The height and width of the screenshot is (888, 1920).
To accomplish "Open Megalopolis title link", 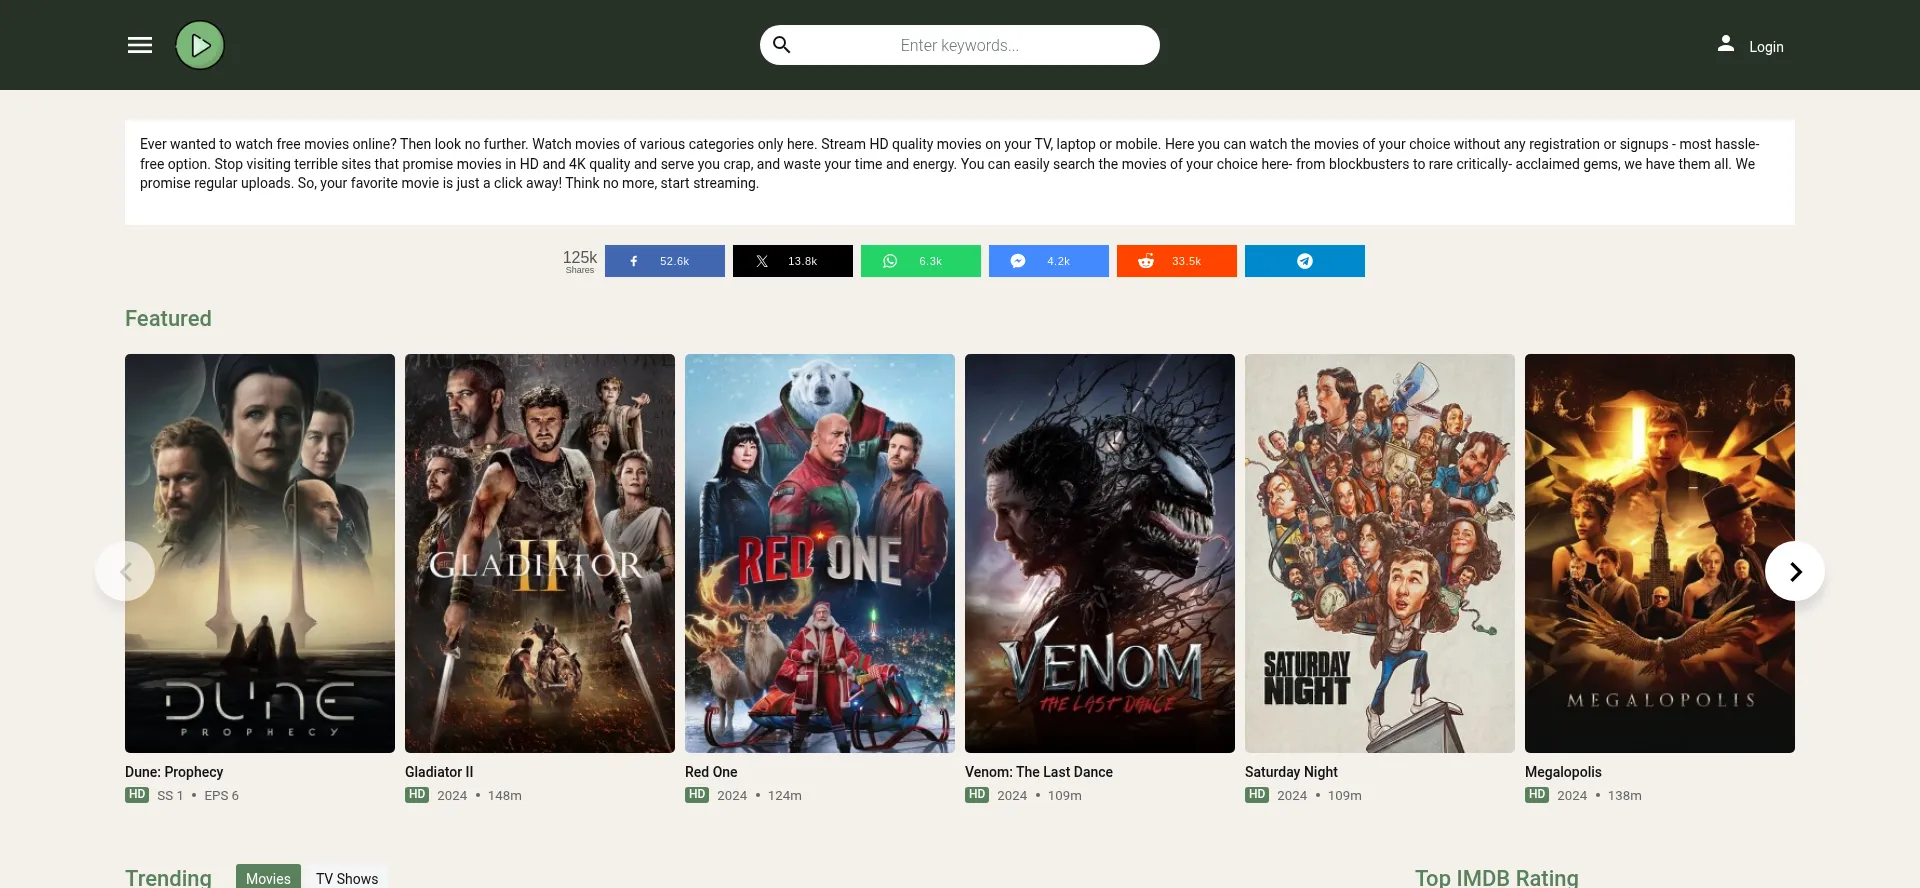I will coord(1563,772).
